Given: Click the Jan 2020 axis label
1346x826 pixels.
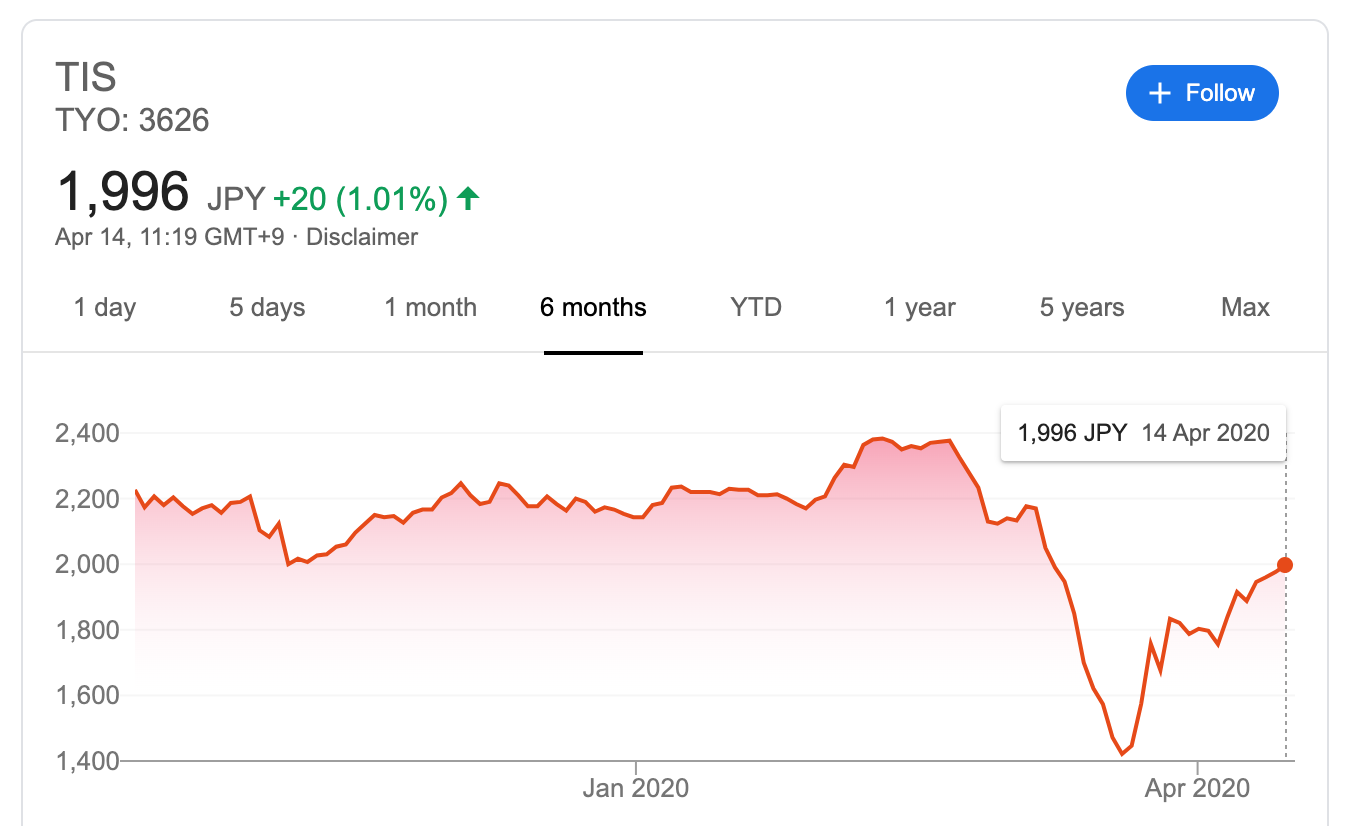Looking at the screenshot, I should 636,789.
